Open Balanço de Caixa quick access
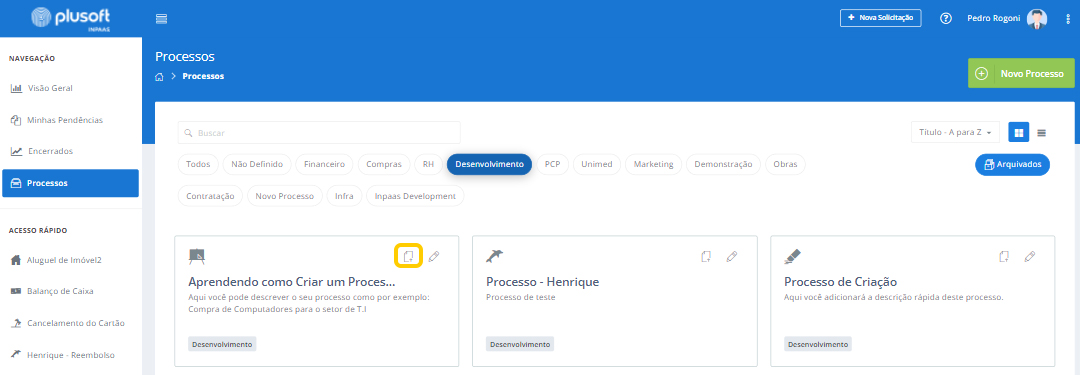Viewport: 1080px width, 375px height. pyautogui.click(x=52, y=291)
